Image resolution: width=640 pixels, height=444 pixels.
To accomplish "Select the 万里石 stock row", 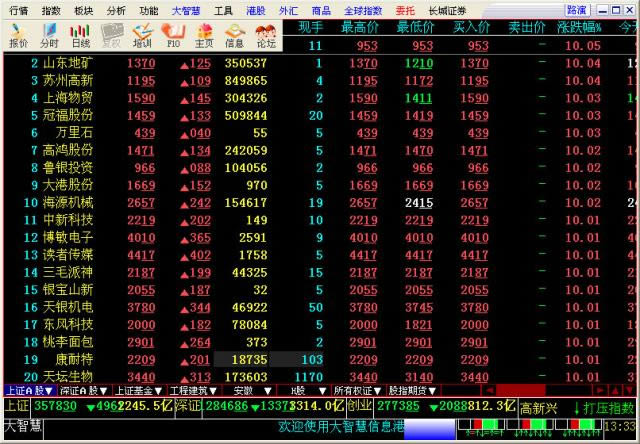I will point(320,133).
